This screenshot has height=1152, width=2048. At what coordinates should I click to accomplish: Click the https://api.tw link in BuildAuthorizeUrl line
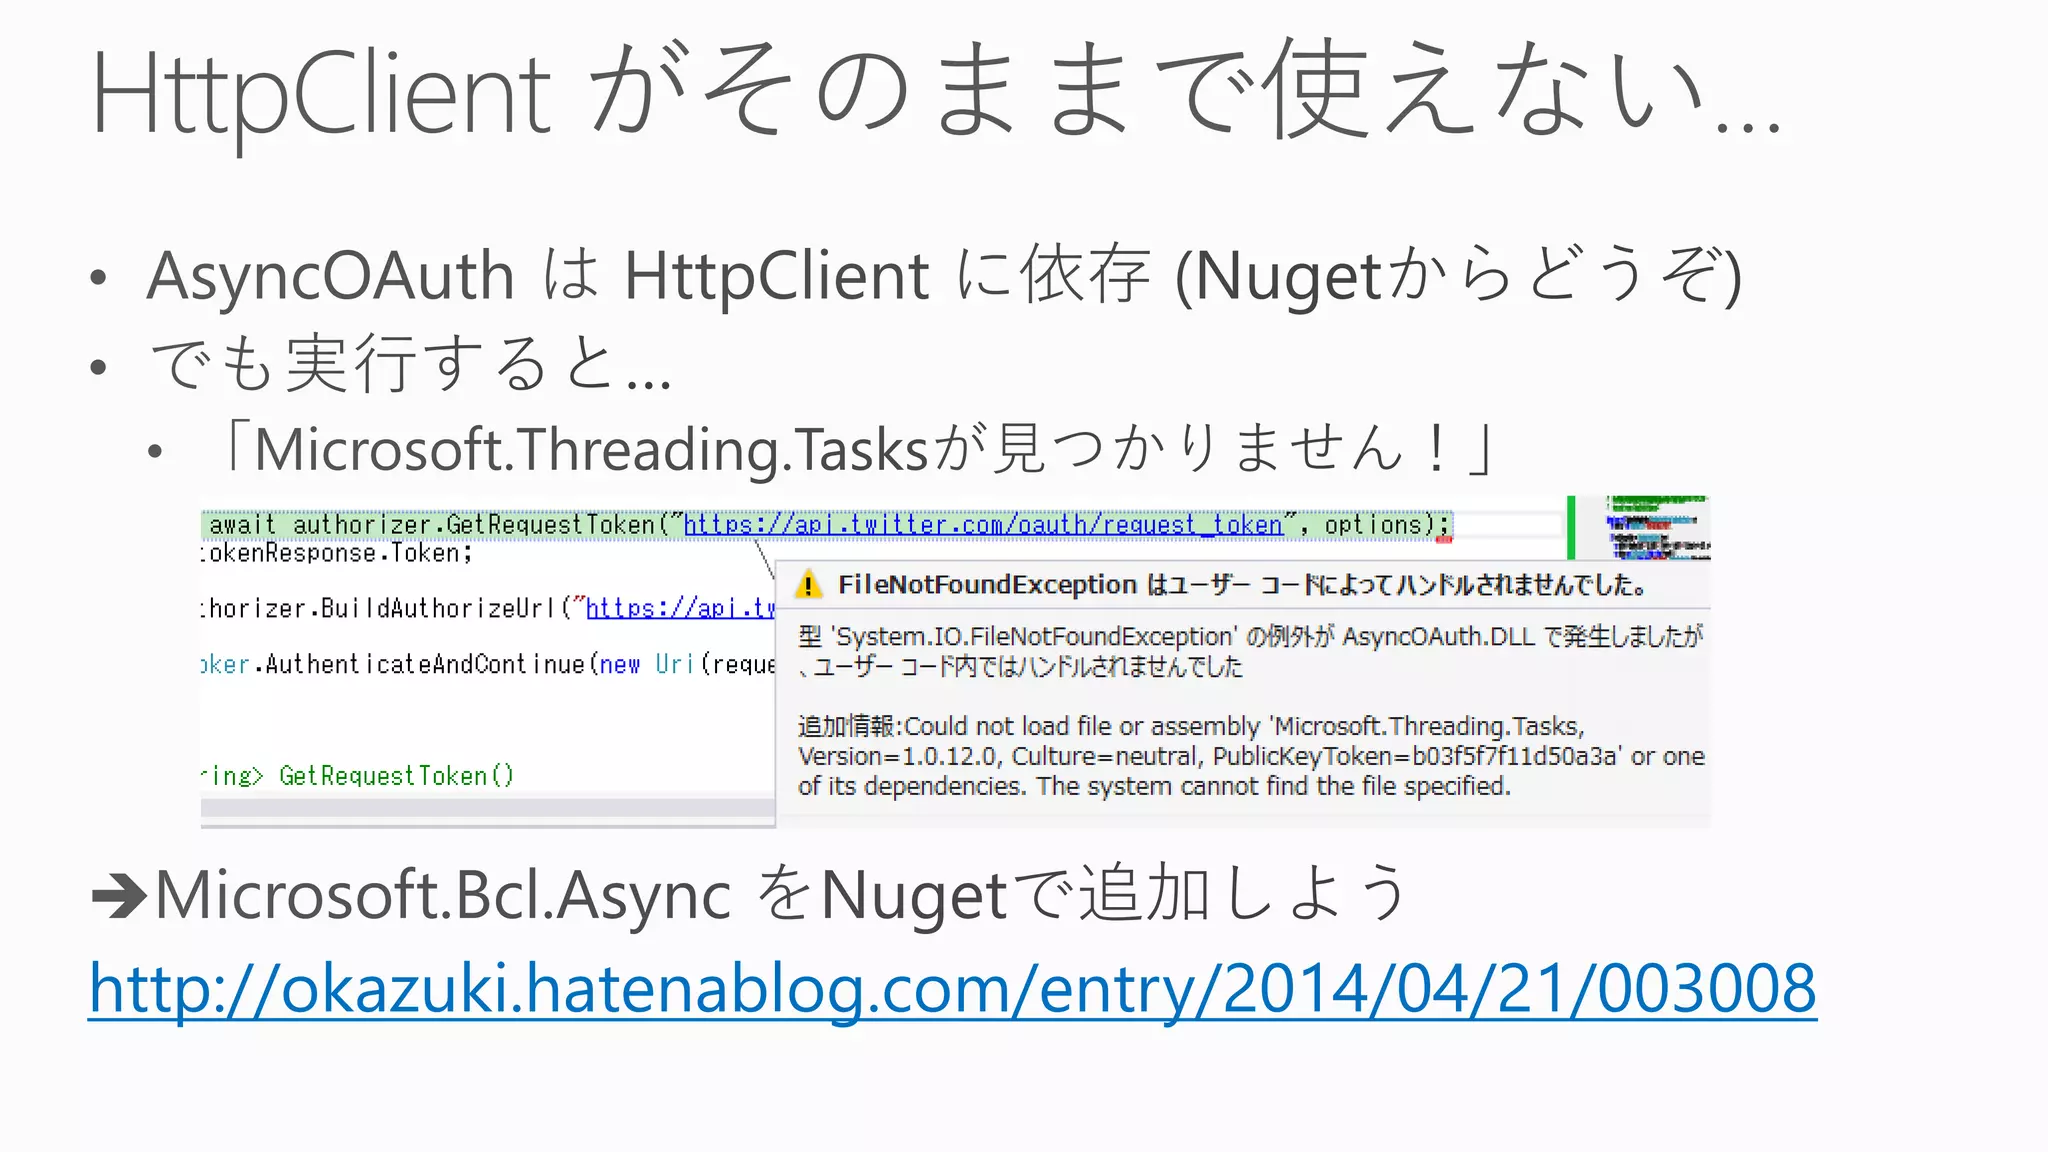pos(680,608)
